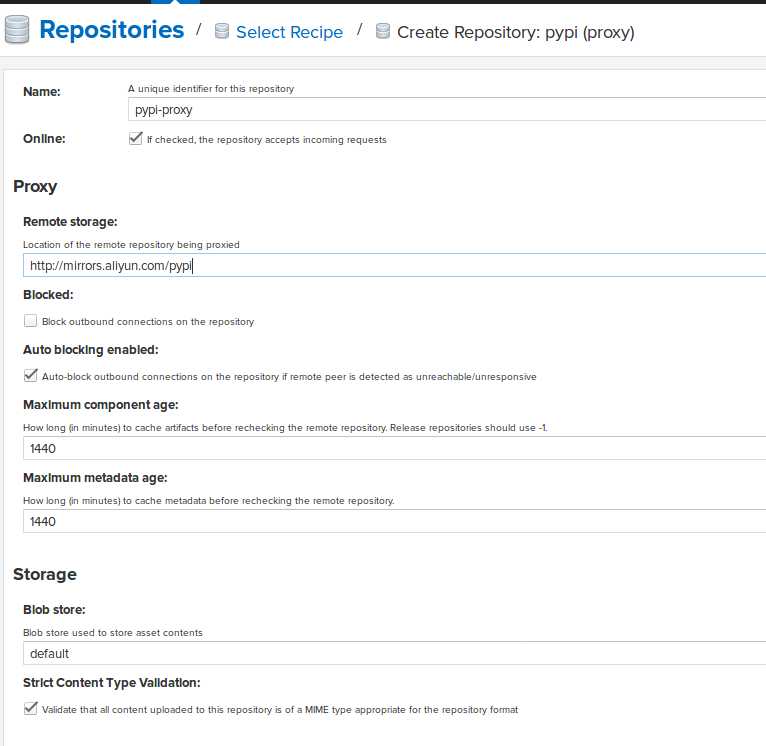Uncheck the Online checkbox
Screen dimensions: 766x746
pyautogui.click(x=136, y=139)
